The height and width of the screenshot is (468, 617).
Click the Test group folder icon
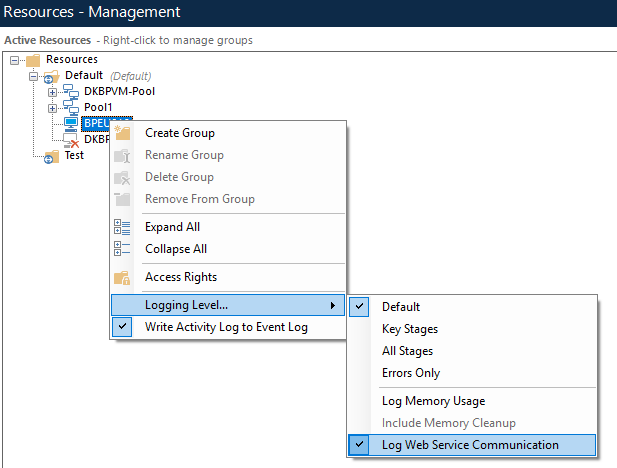click(x=51, y=156)
